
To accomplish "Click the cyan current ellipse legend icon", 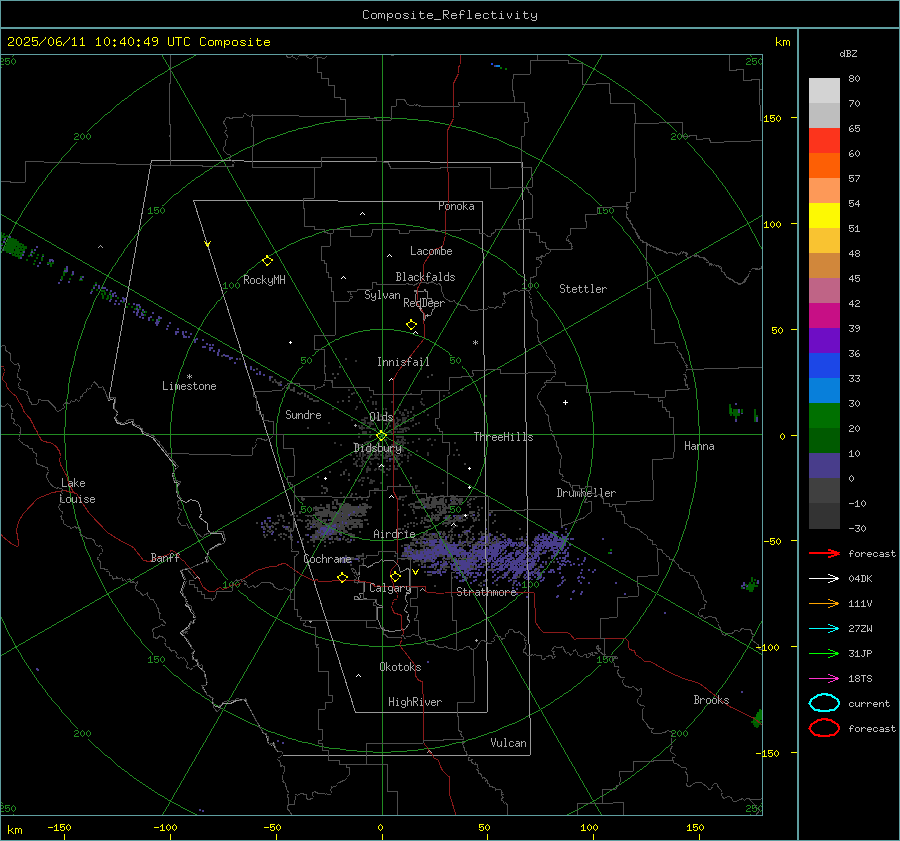I will (x=824, y=703).
